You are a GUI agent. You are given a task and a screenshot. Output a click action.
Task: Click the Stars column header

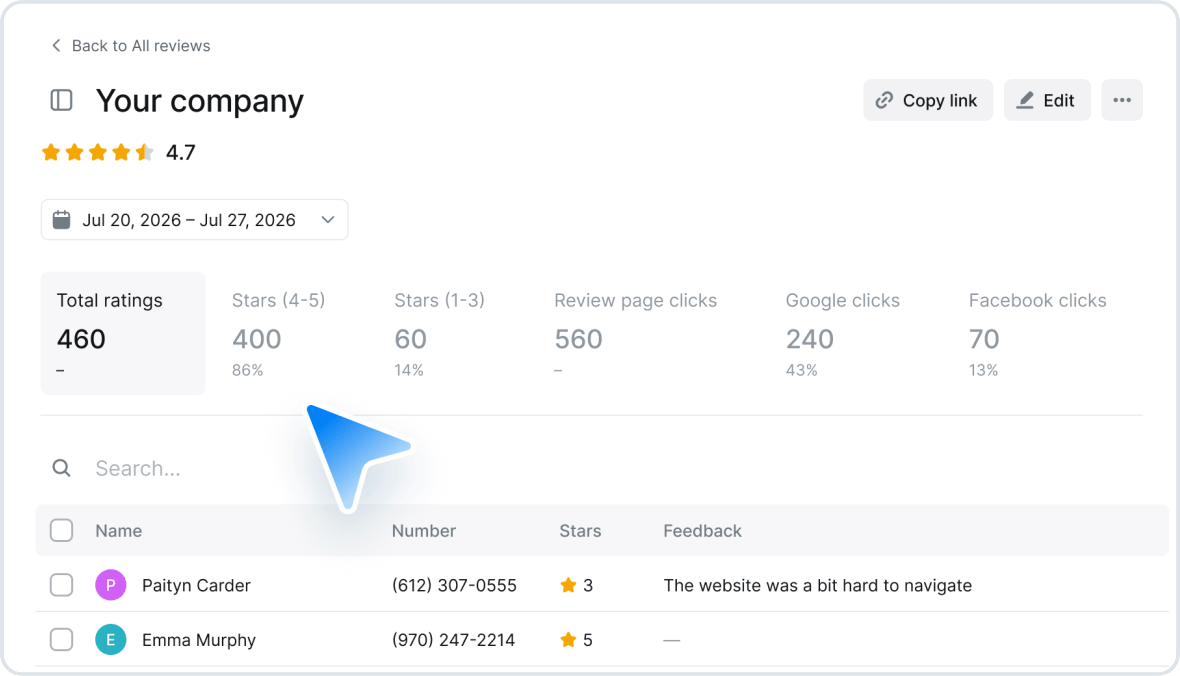(x=580, y=531)
